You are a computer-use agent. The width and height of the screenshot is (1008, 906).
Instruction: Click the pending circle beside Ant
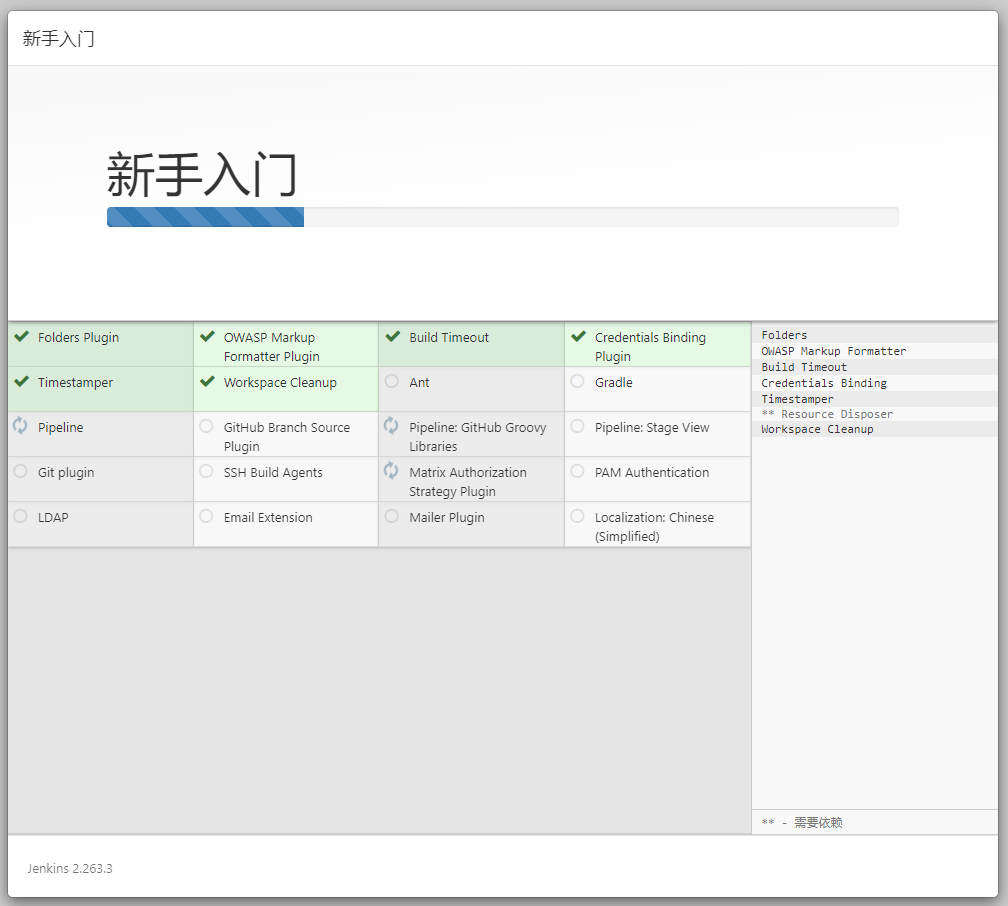pyautogui.click(x=392, y=381)
